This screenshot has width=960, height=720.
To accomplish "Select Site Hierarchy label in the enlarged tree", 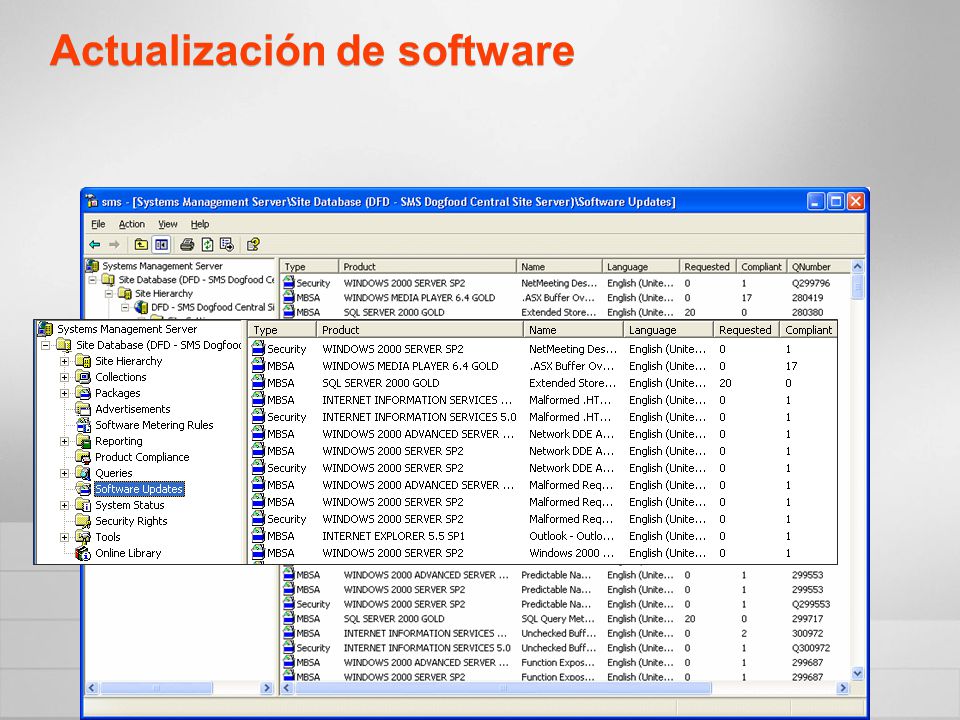I will coord(129,361).
